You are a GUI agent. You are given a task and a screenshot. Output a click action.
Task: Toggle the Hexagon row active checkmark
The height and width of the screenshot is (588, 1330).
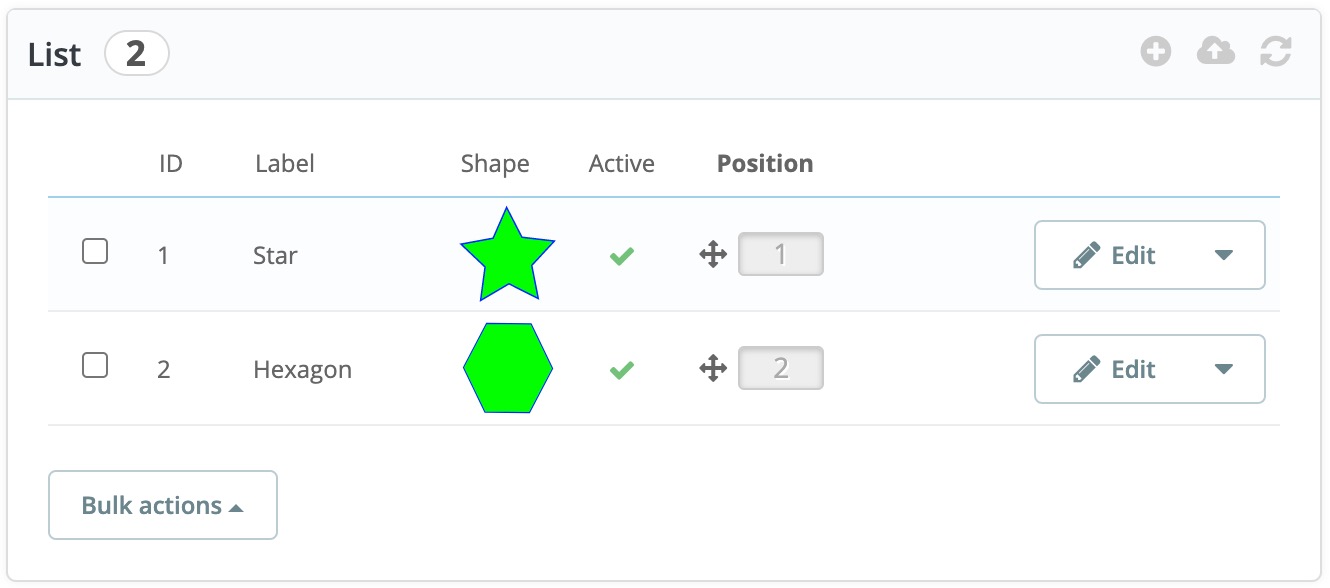click(x=622, y=370)
